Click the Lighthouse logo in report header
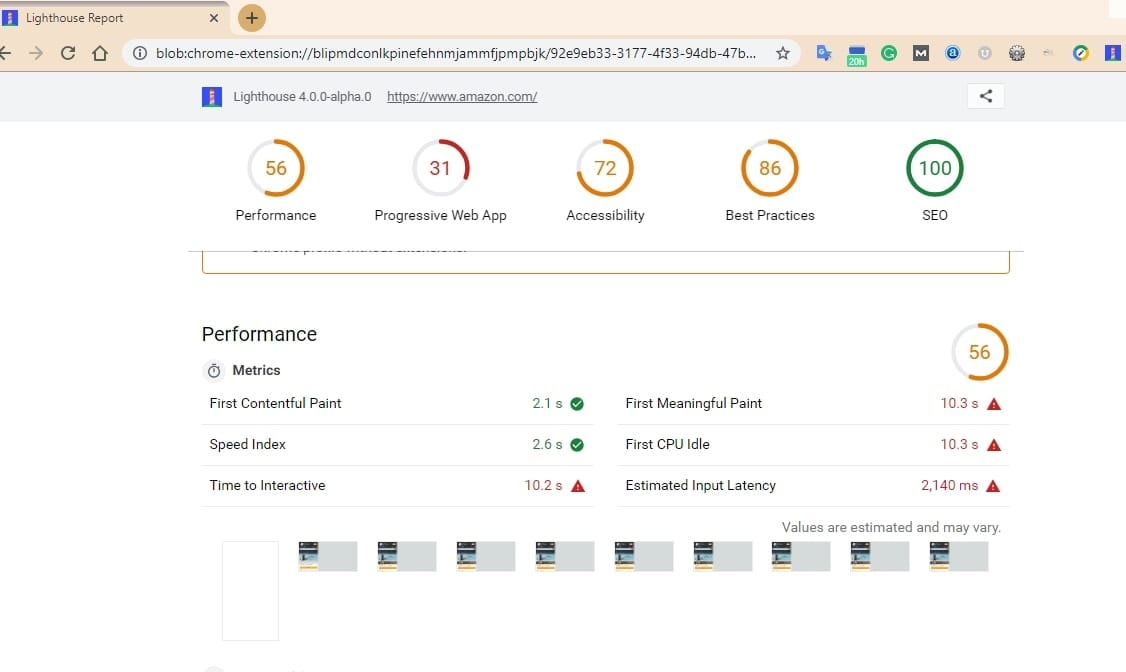This screenshot has width=1126, height=672. tap(212, 97)
